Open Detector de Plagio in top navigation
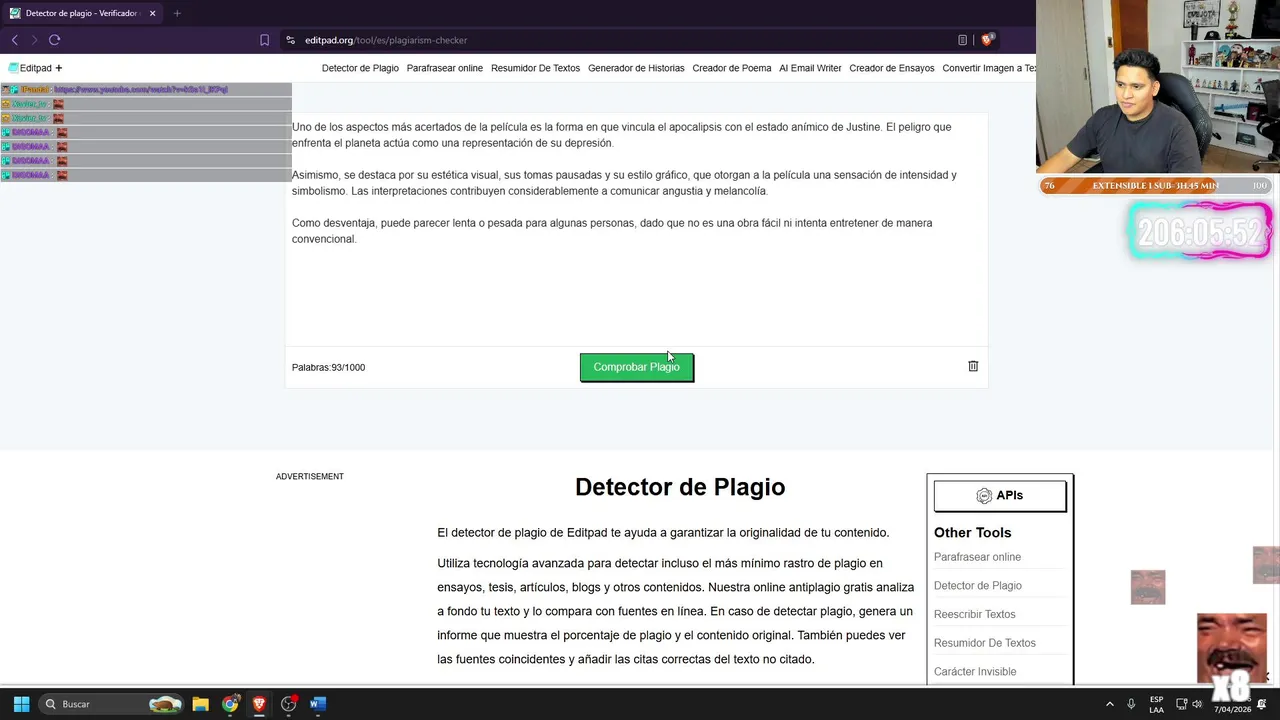The height and width of the screenshot is (720, 1280). click(x=360, y=68)
